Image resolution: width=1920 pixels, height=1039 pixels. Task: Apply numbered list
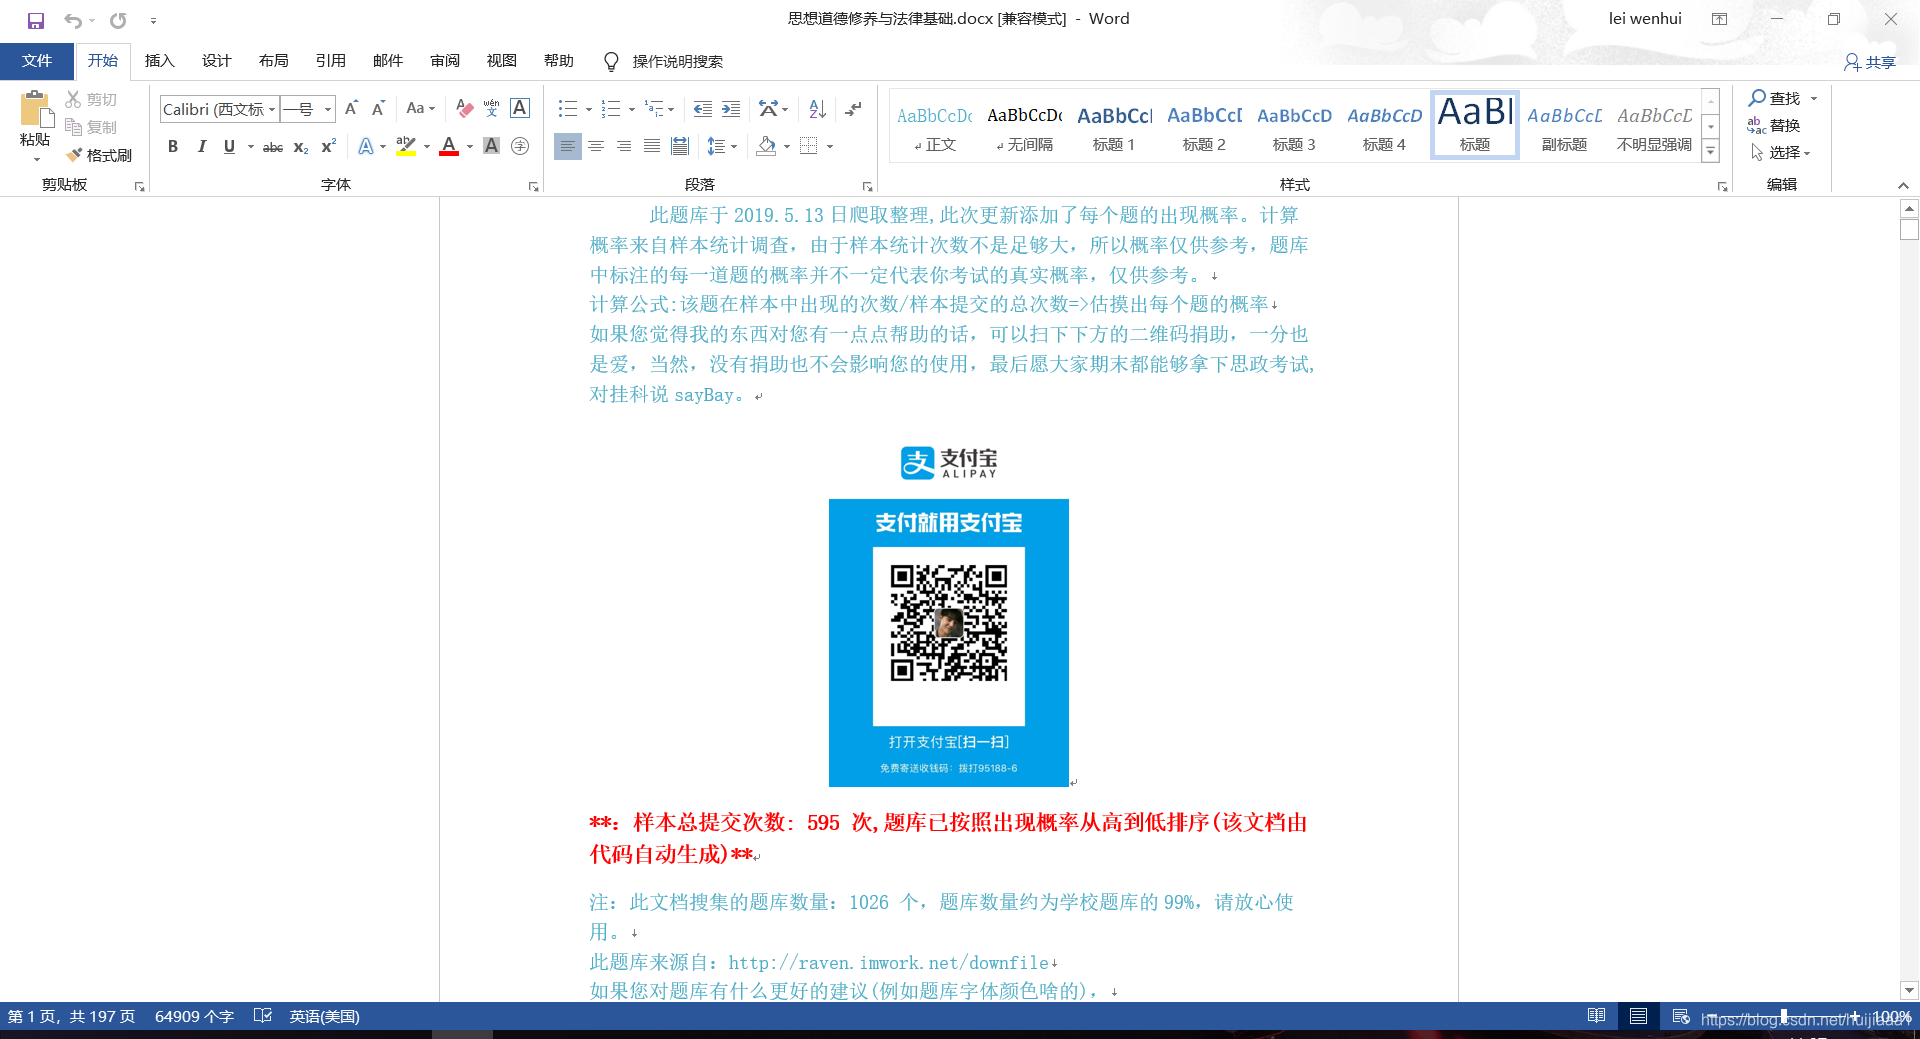[611, 109]
